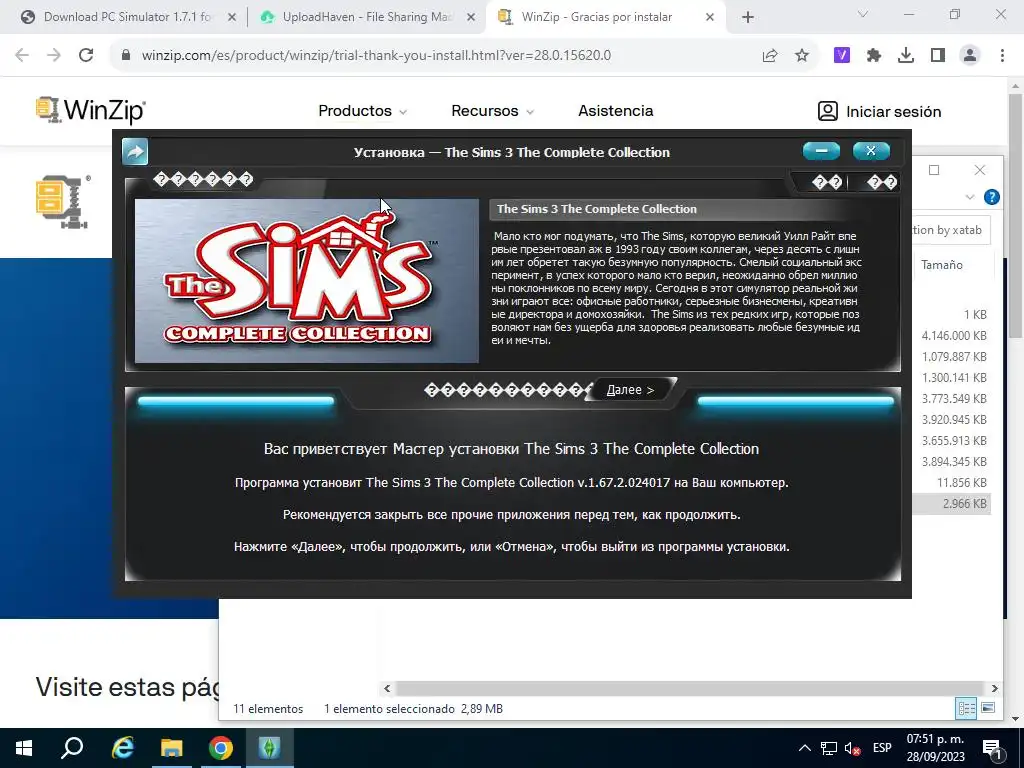Click scroll left arrow in explorer
This screenshot has height=768, width=1024.
click(x=387, y=688)
